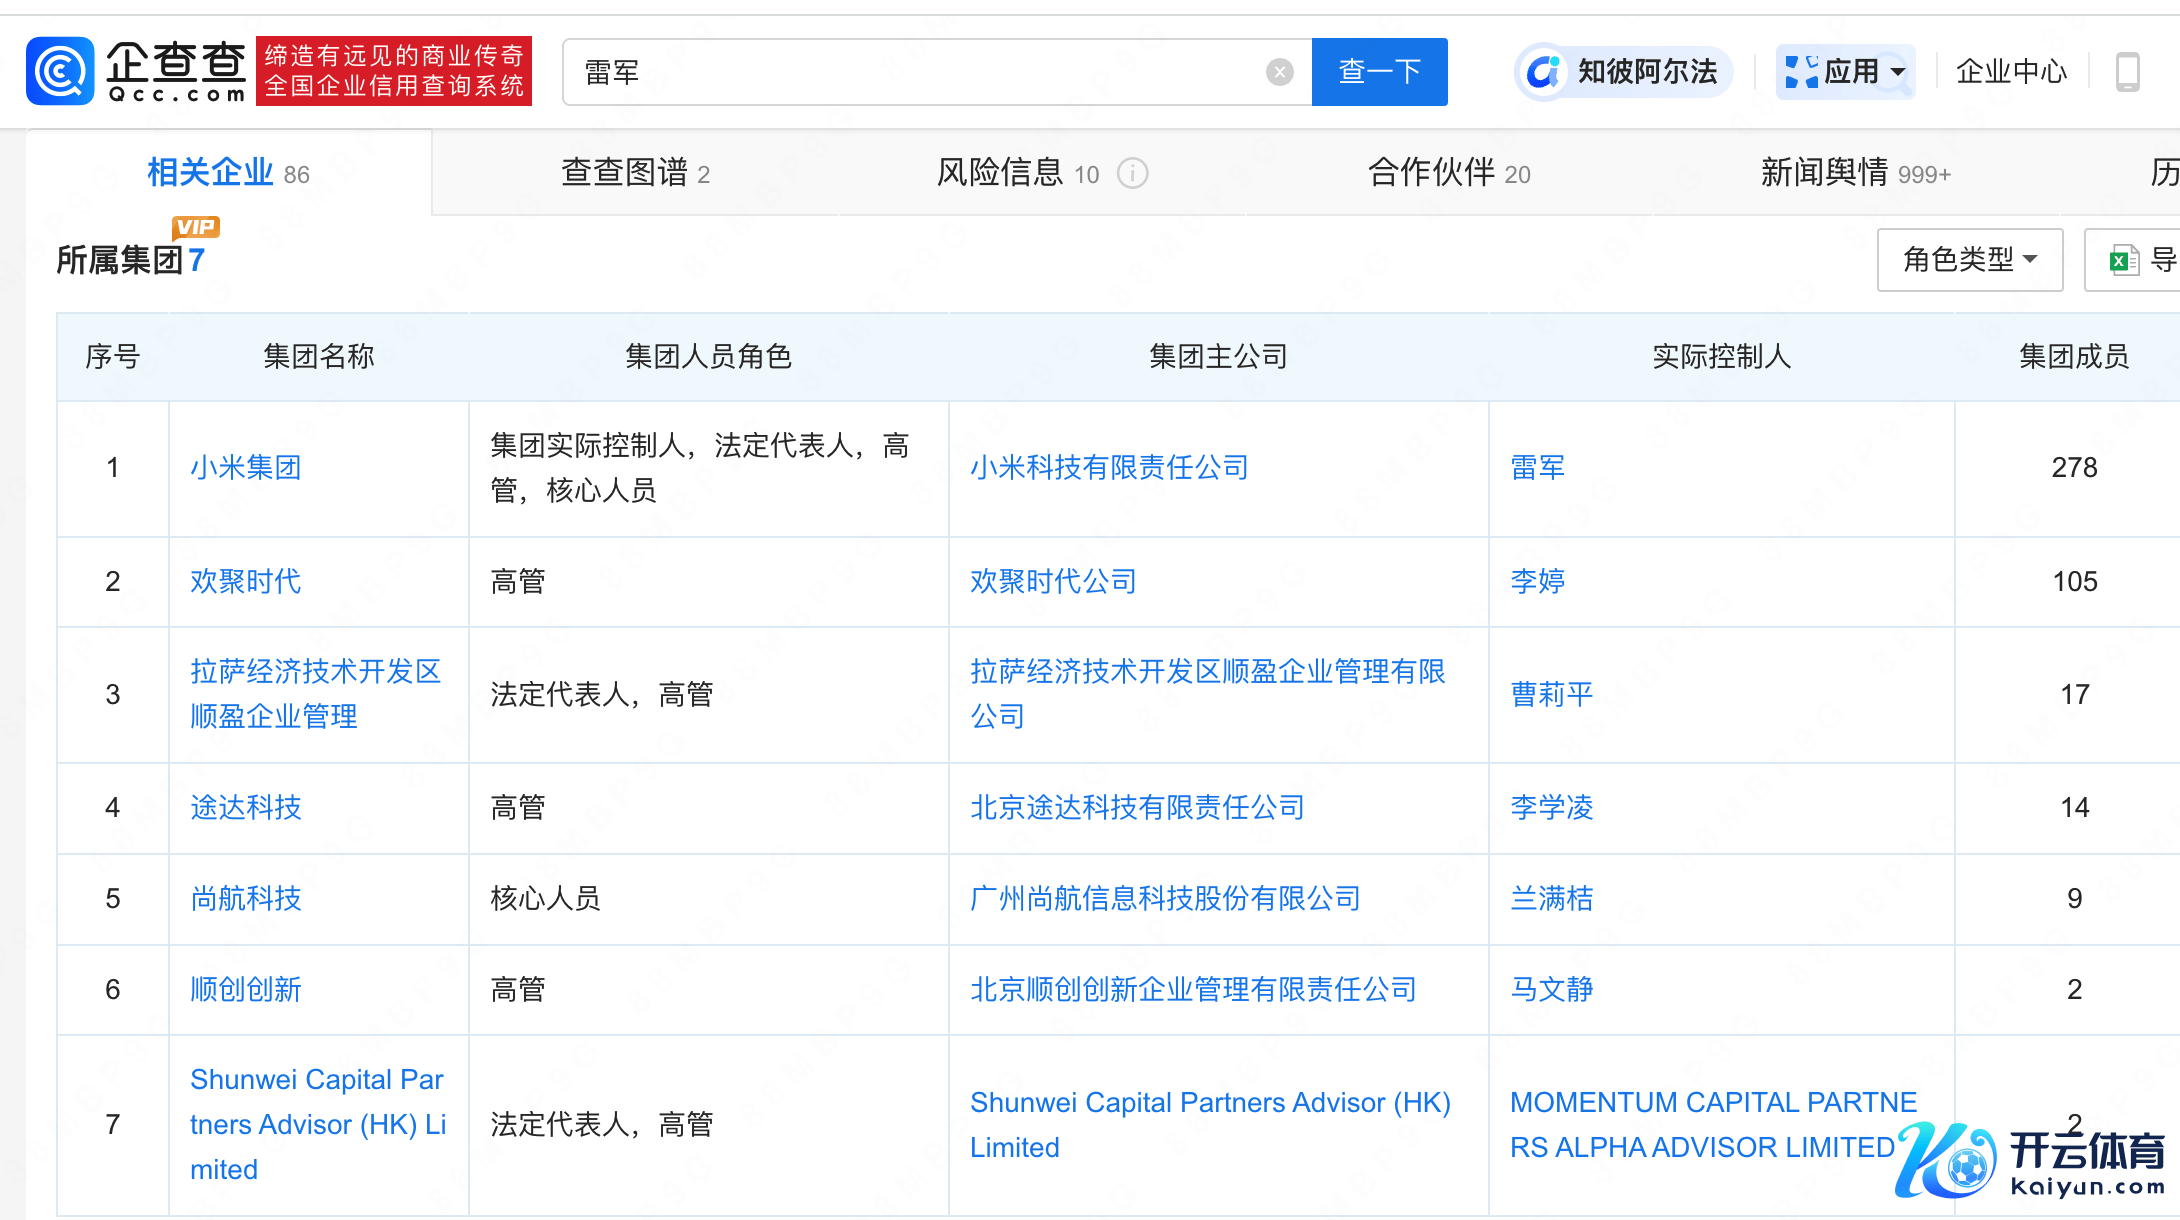
Task: Click the risk info circle icon
Action: [x=1132, y=174]
